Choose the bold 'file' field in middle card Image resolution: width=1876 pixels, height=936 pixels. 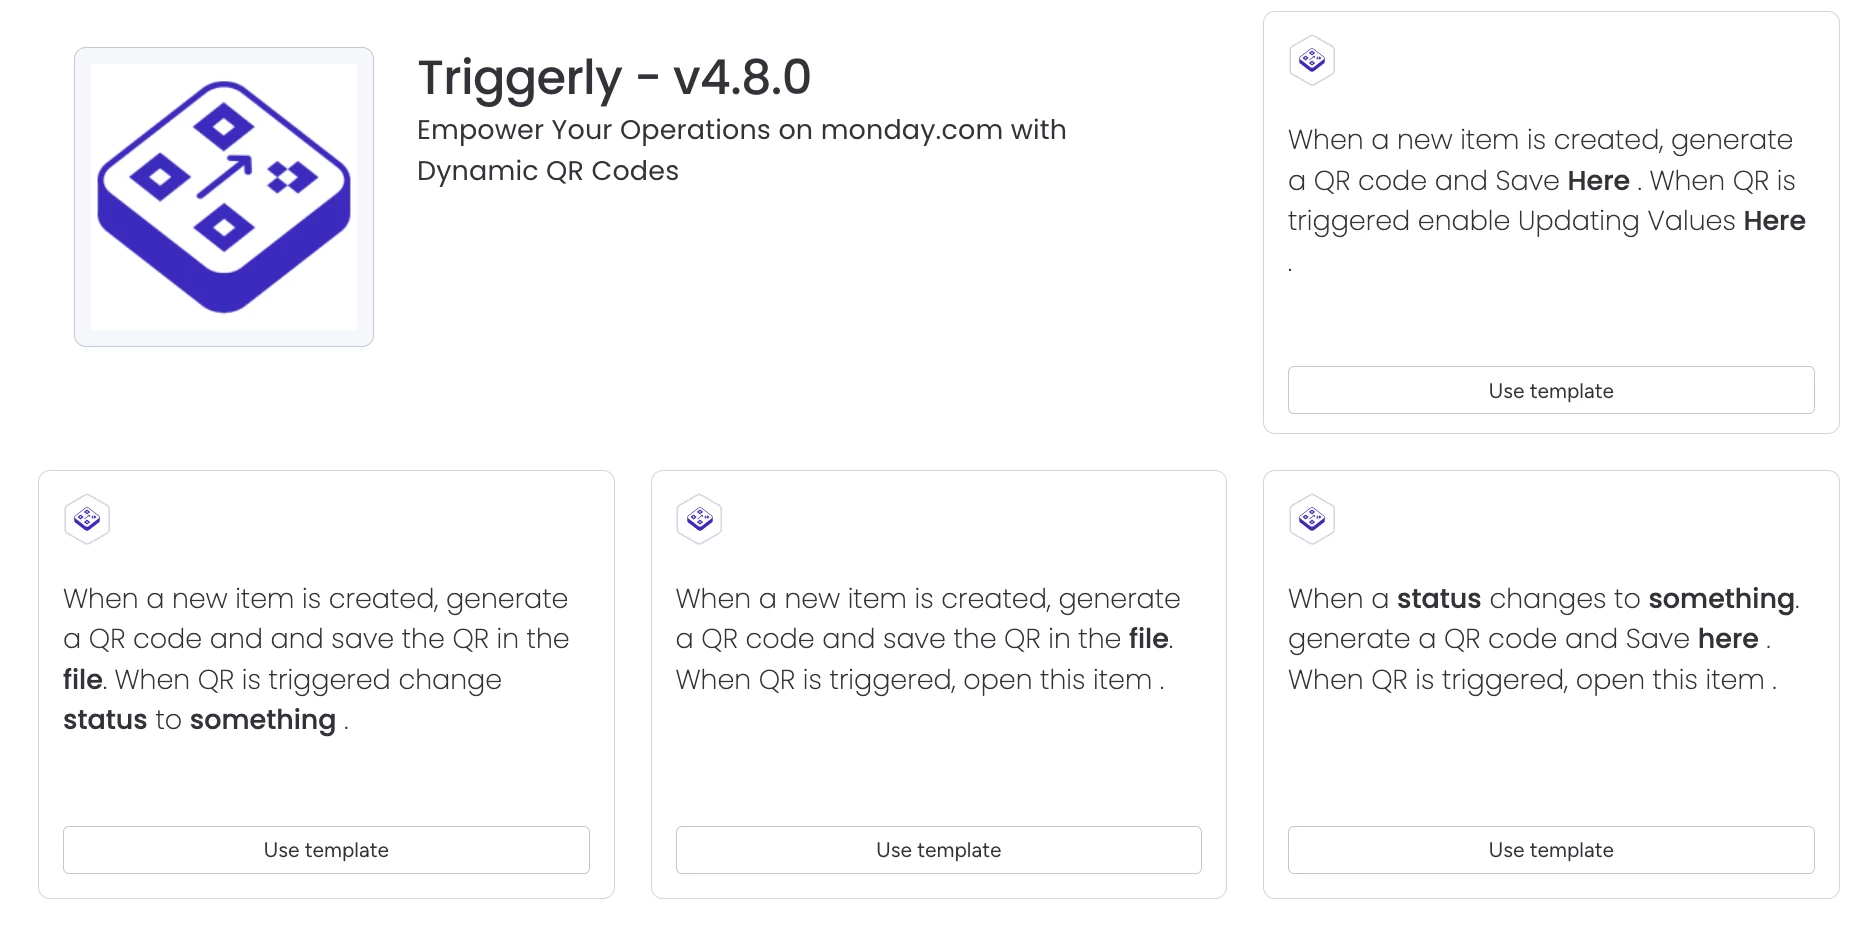click(x=1148, y=639)
